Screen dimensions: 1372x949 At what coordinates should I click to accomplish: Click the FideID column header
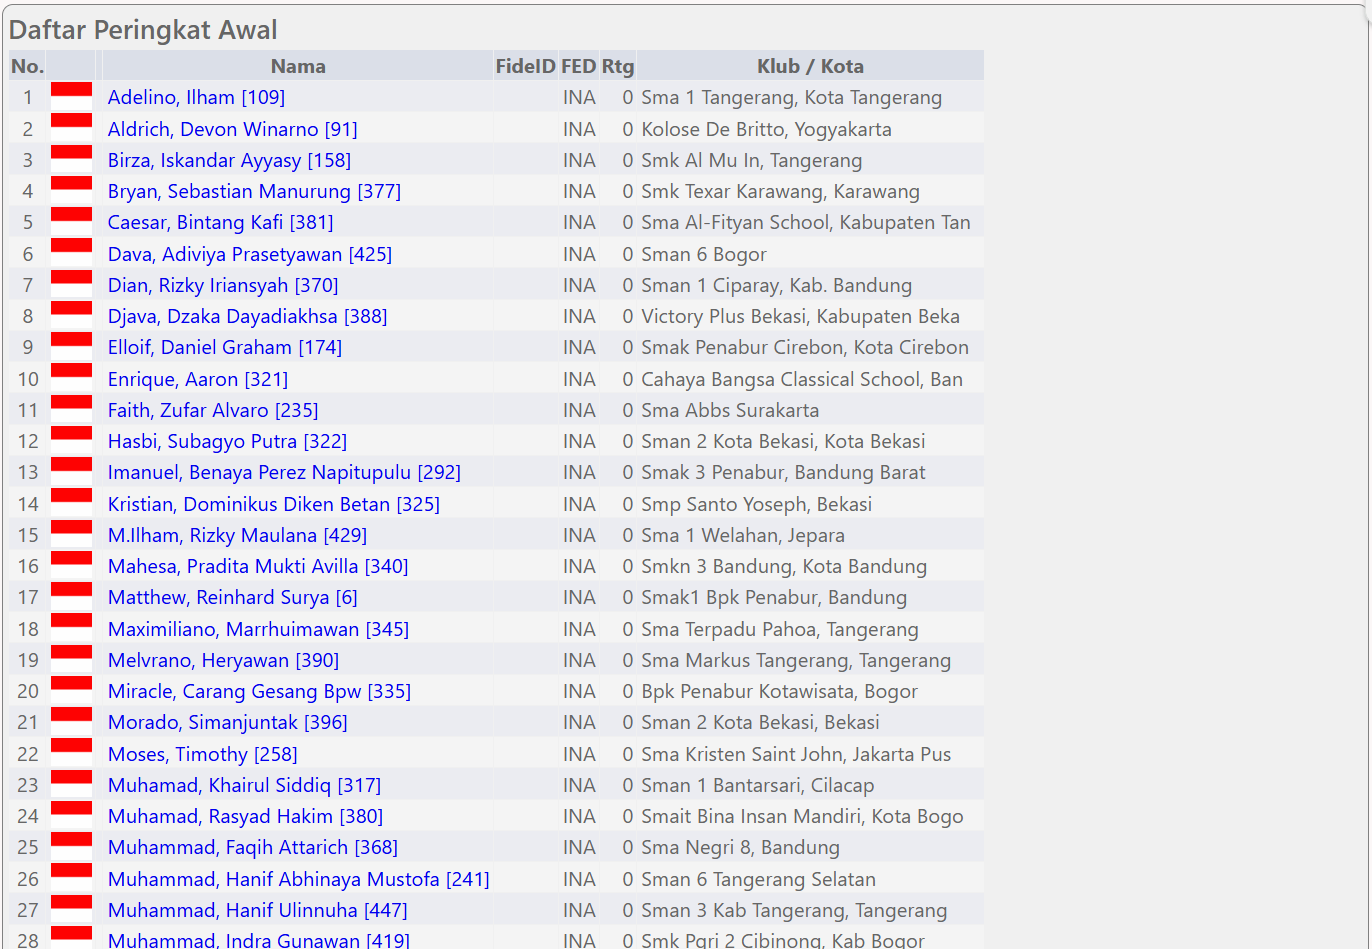click(525, 66)
